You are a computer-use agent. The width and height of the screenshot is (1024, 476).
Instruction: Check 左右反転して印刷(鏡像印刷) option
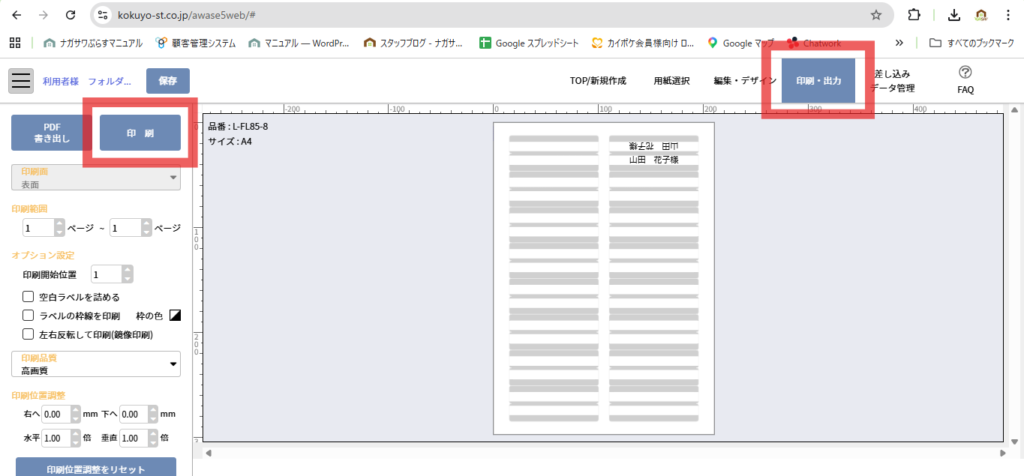click(29, 334)
